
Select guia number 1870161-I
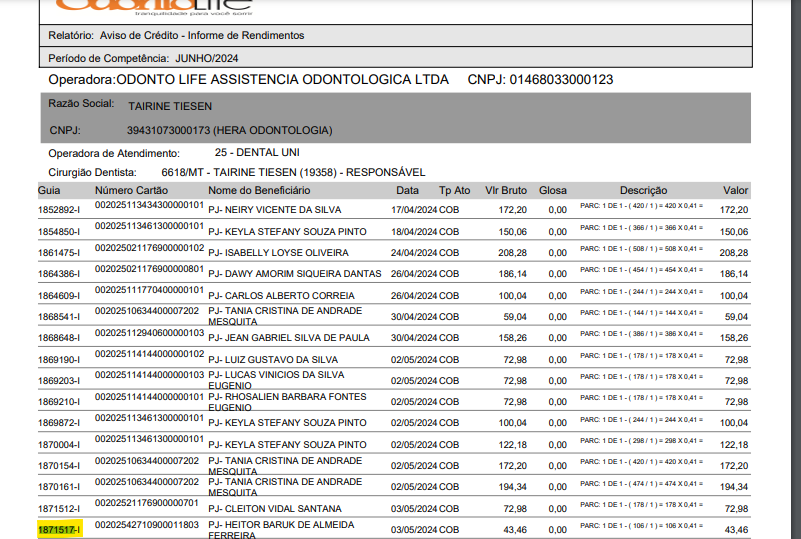point(59,487)
